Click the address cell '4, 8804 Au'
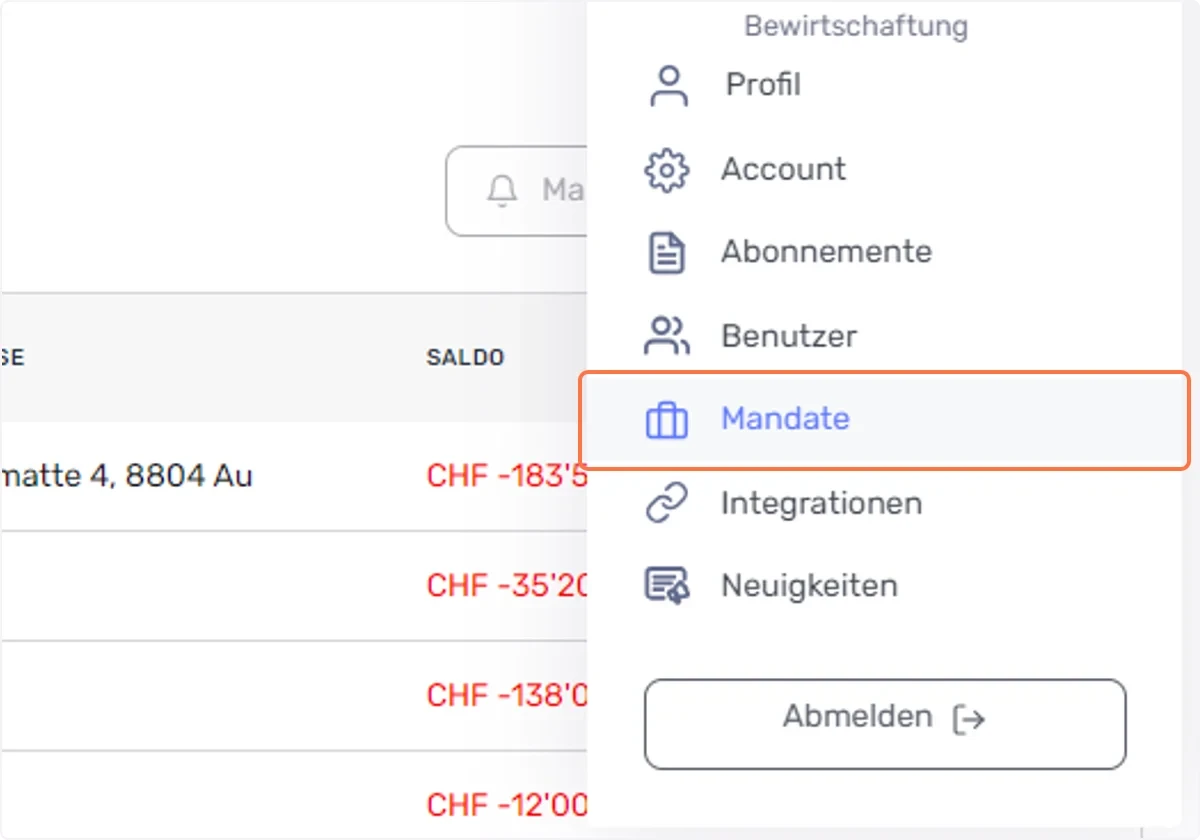Viewport: 1200px width, 840px height. coord(126,476)
